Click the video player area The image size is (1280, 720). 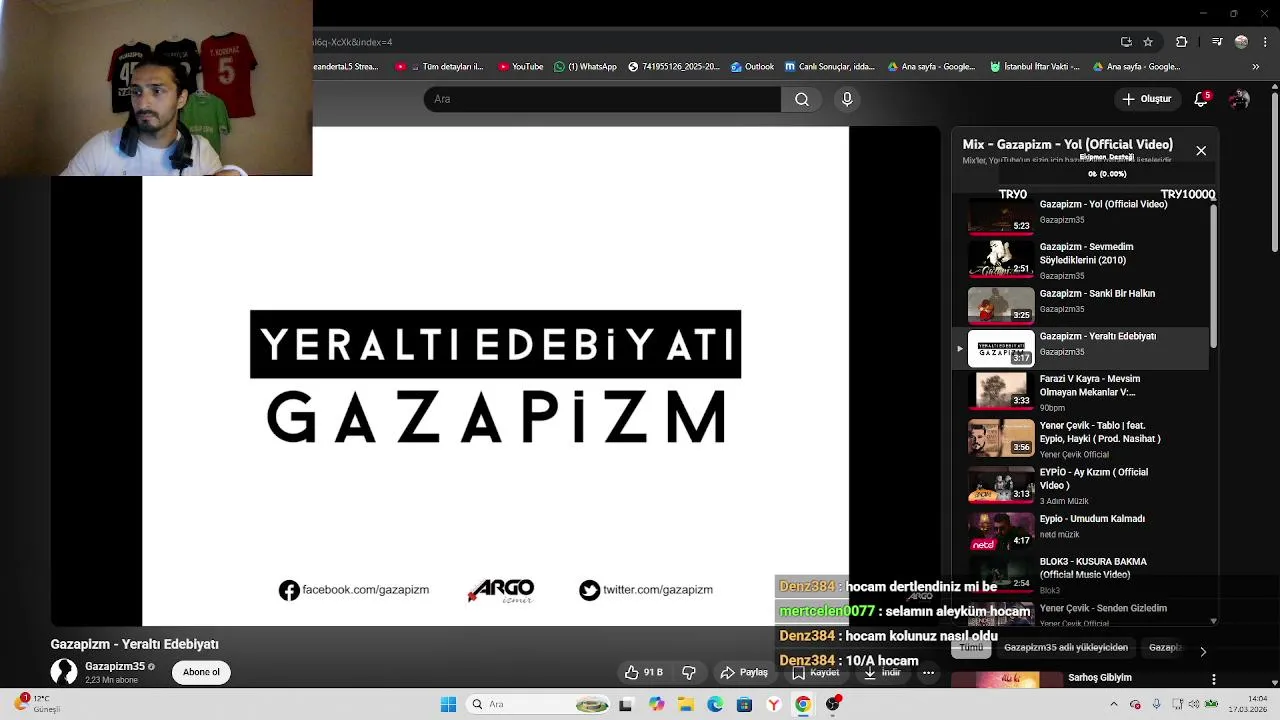tap(495, 376)
